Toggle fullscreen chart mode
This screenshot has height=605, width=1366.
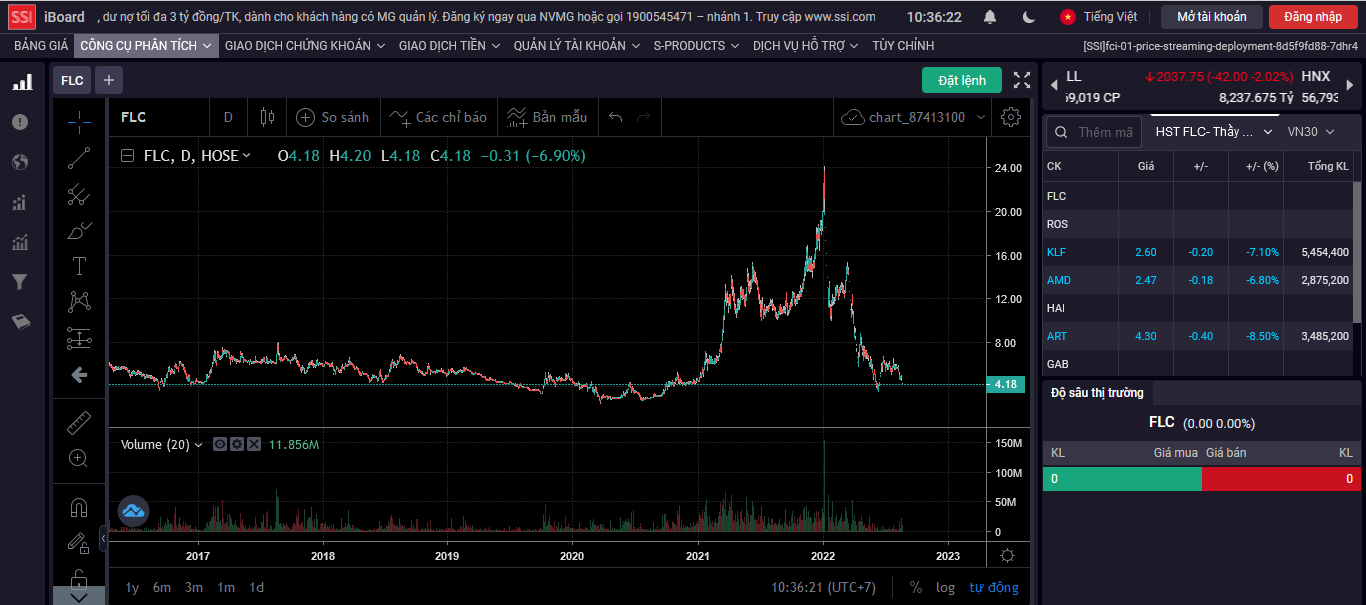click(x=1022, y=80)
